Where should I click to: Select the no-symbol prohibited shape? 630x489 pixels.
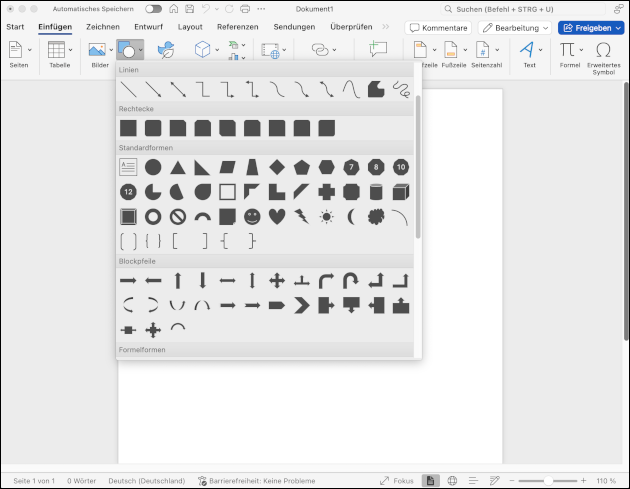click(x=178, y=217)
